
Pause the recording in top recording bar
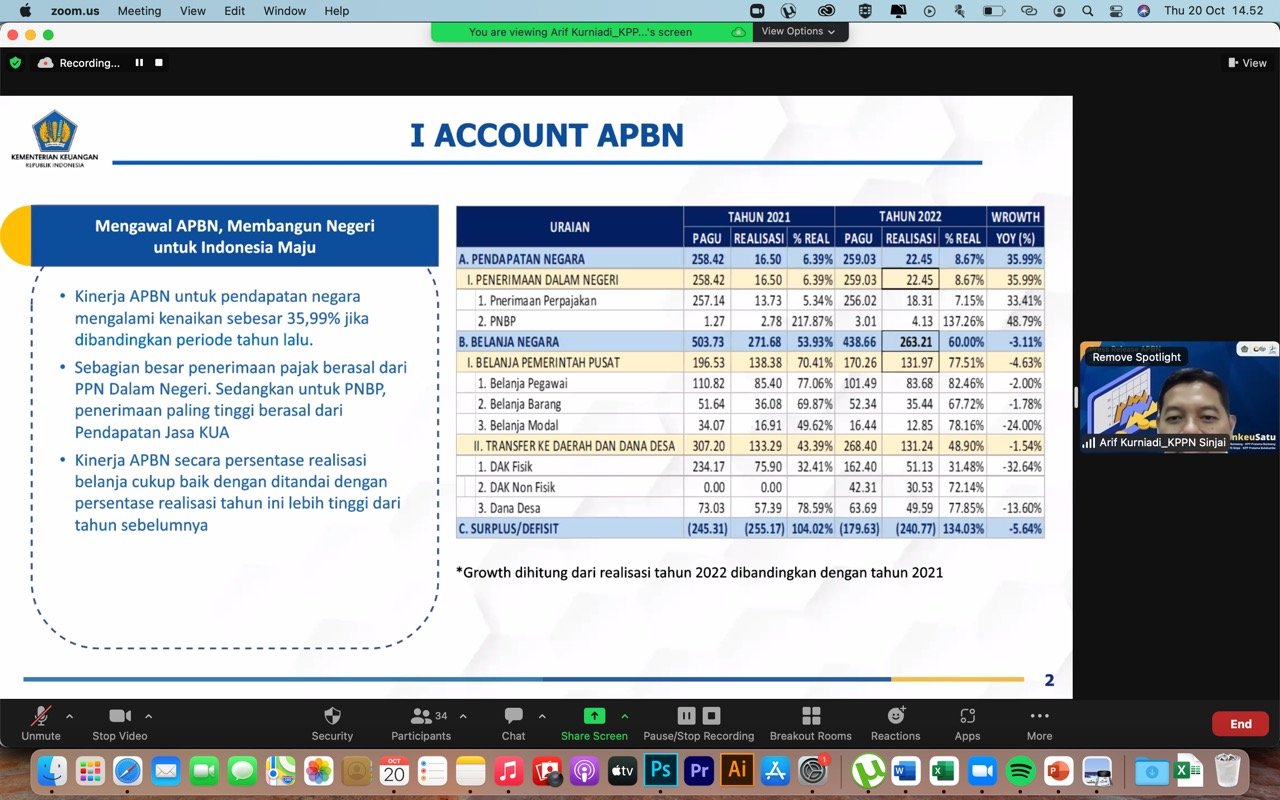[x=139, y=63]
